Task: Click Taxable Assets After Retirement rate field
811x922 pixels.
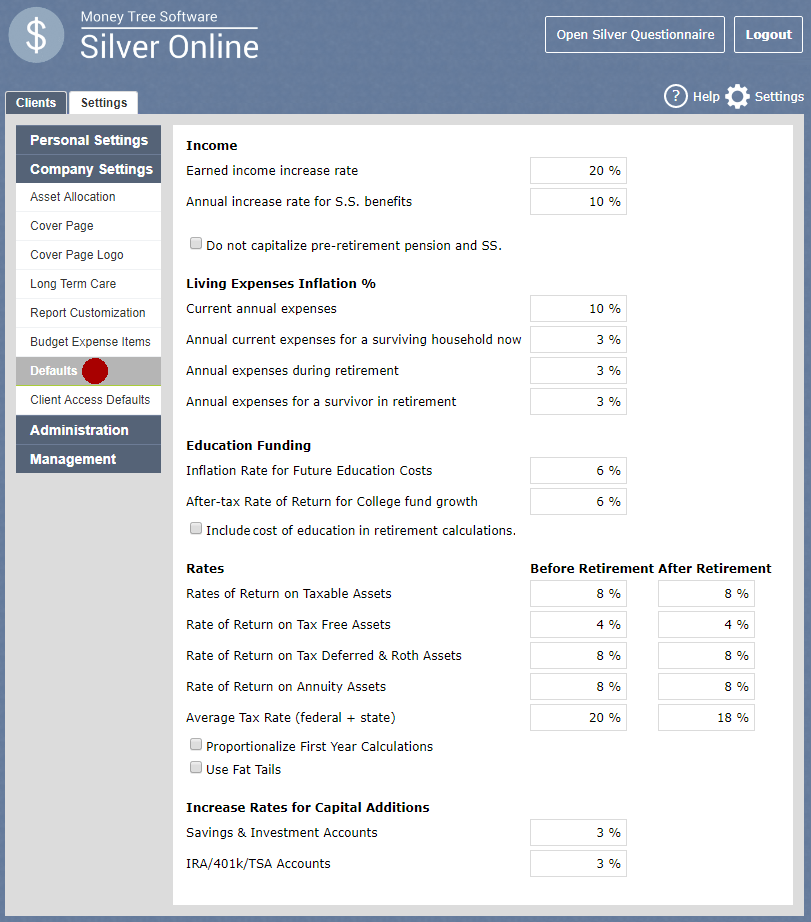Action: tap(706, 594)
